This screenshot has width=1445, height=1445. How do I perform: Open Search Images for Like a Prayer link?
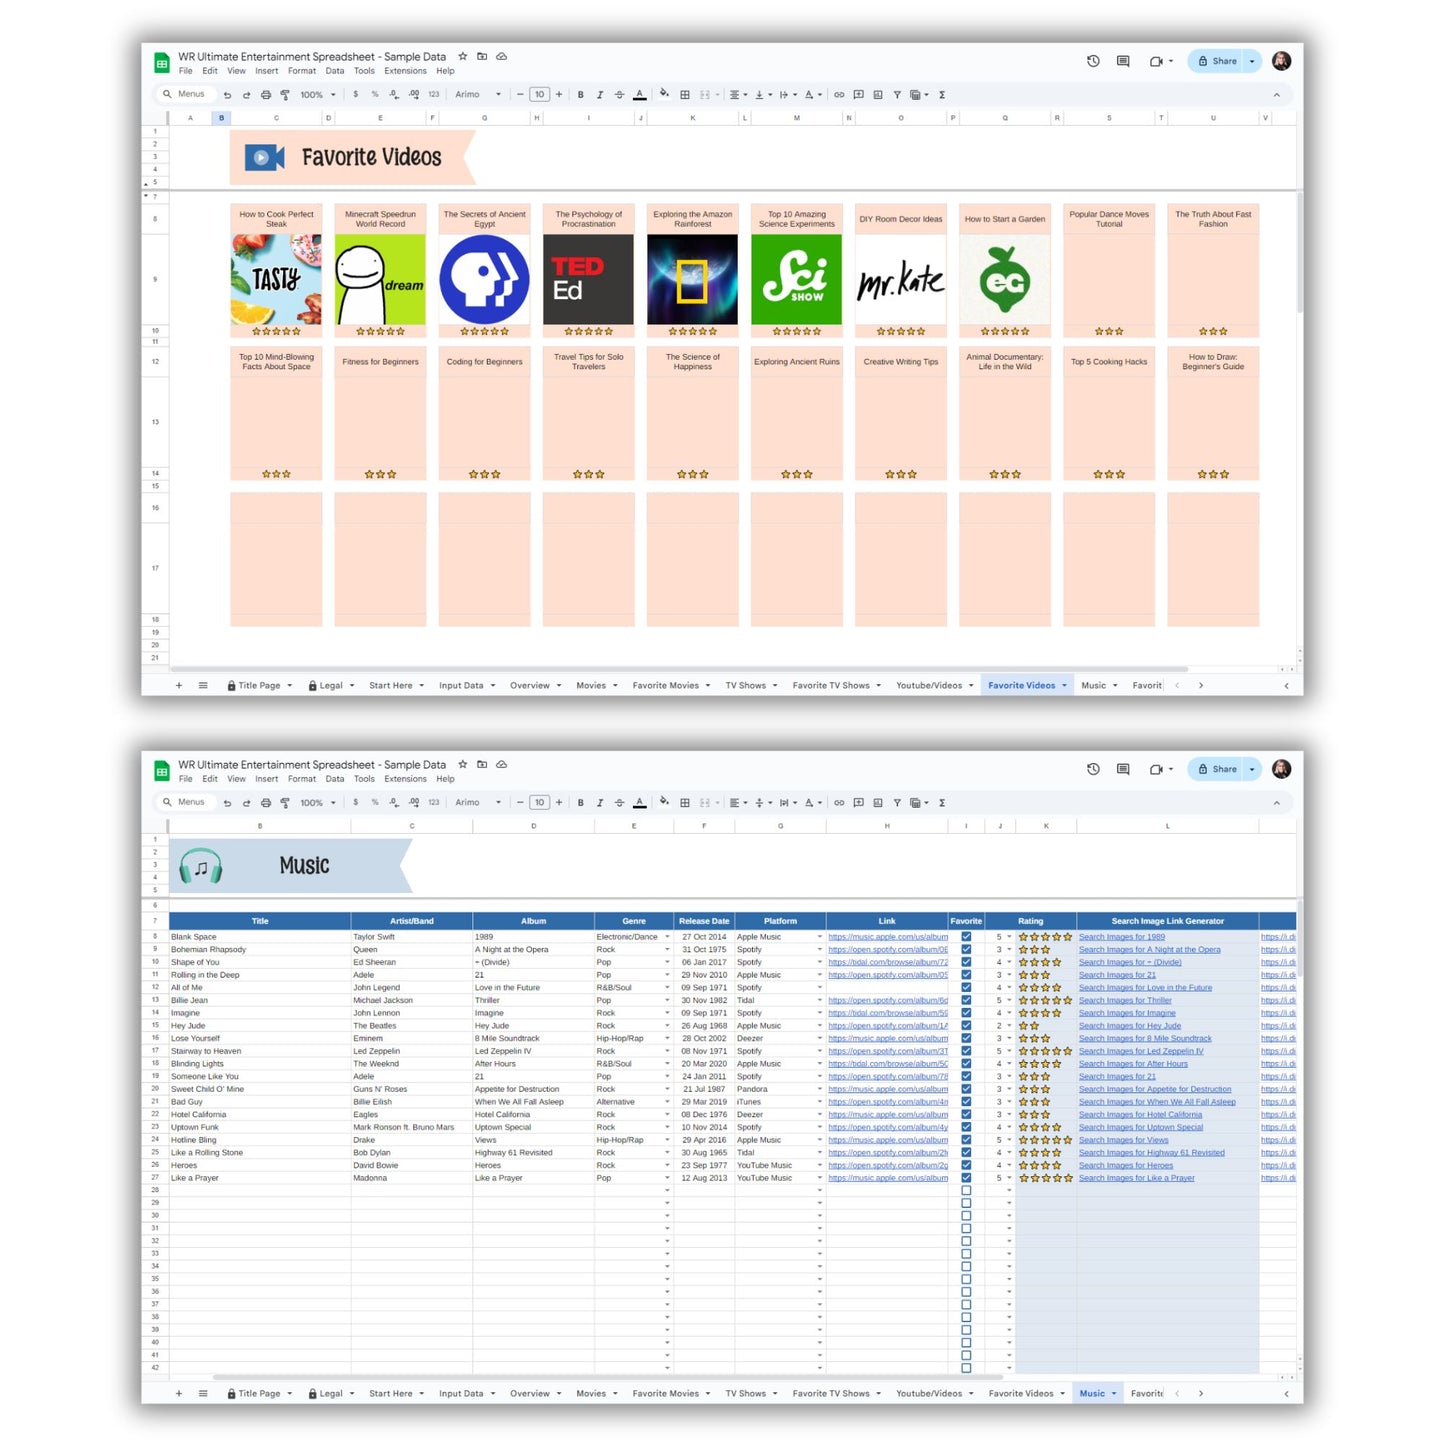[x=1136, y=1178]
